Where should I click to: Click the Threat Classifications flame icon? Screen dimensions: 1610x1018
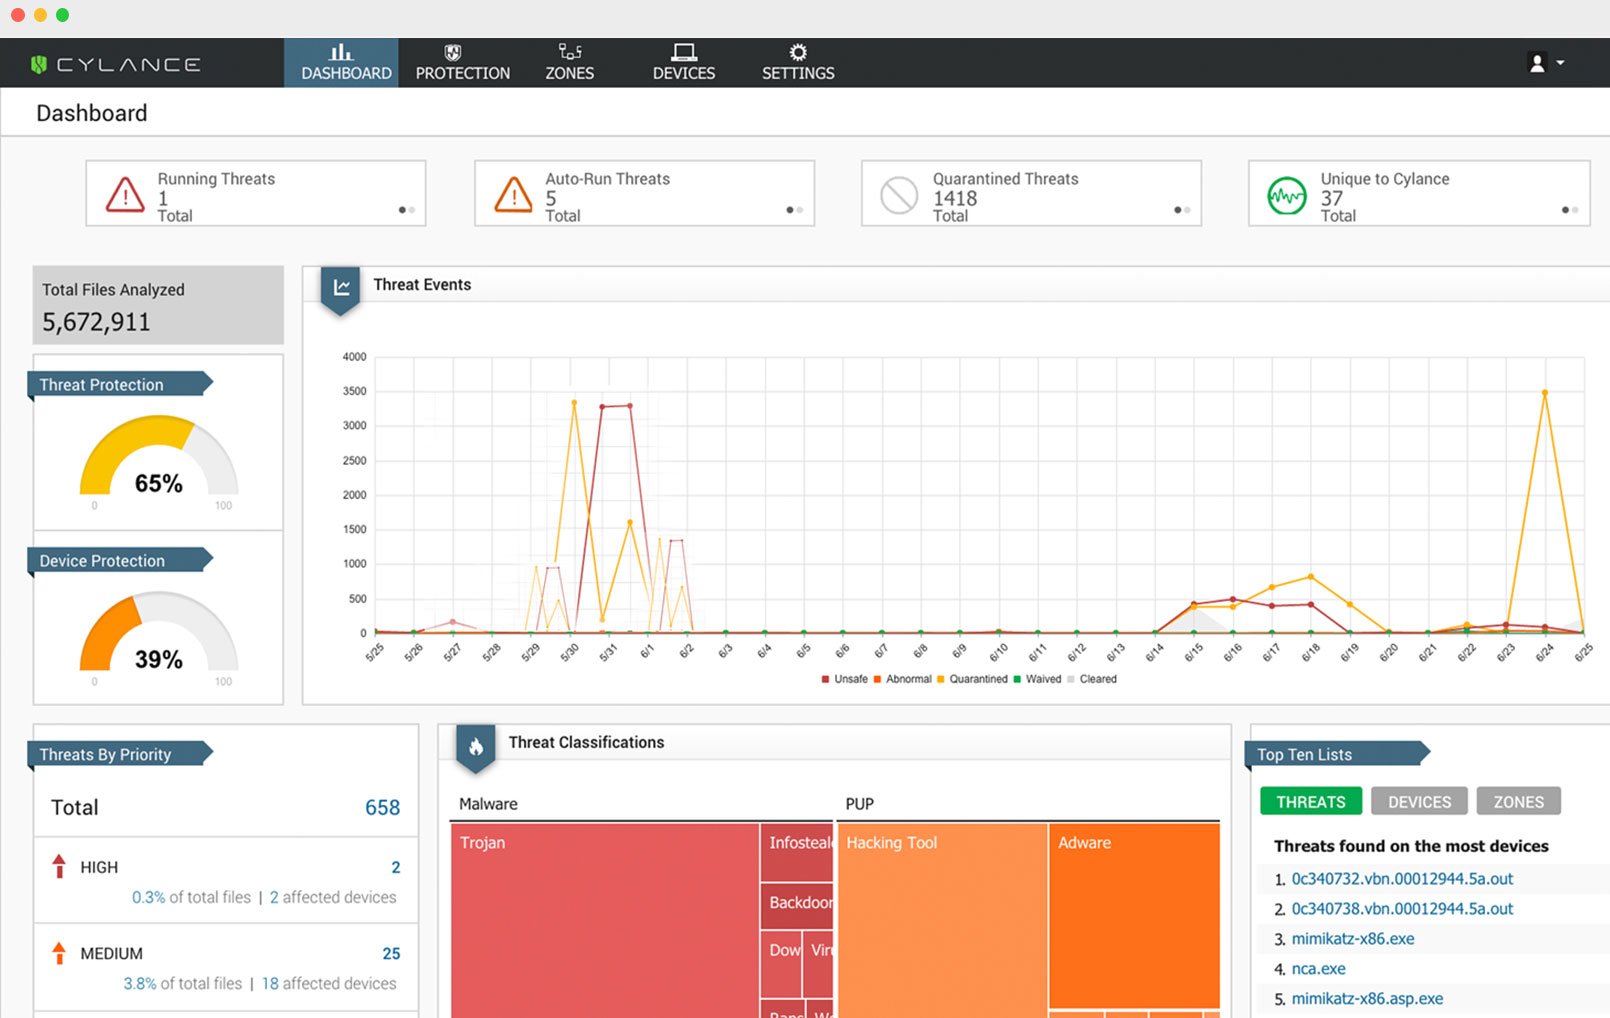(476, 746)
